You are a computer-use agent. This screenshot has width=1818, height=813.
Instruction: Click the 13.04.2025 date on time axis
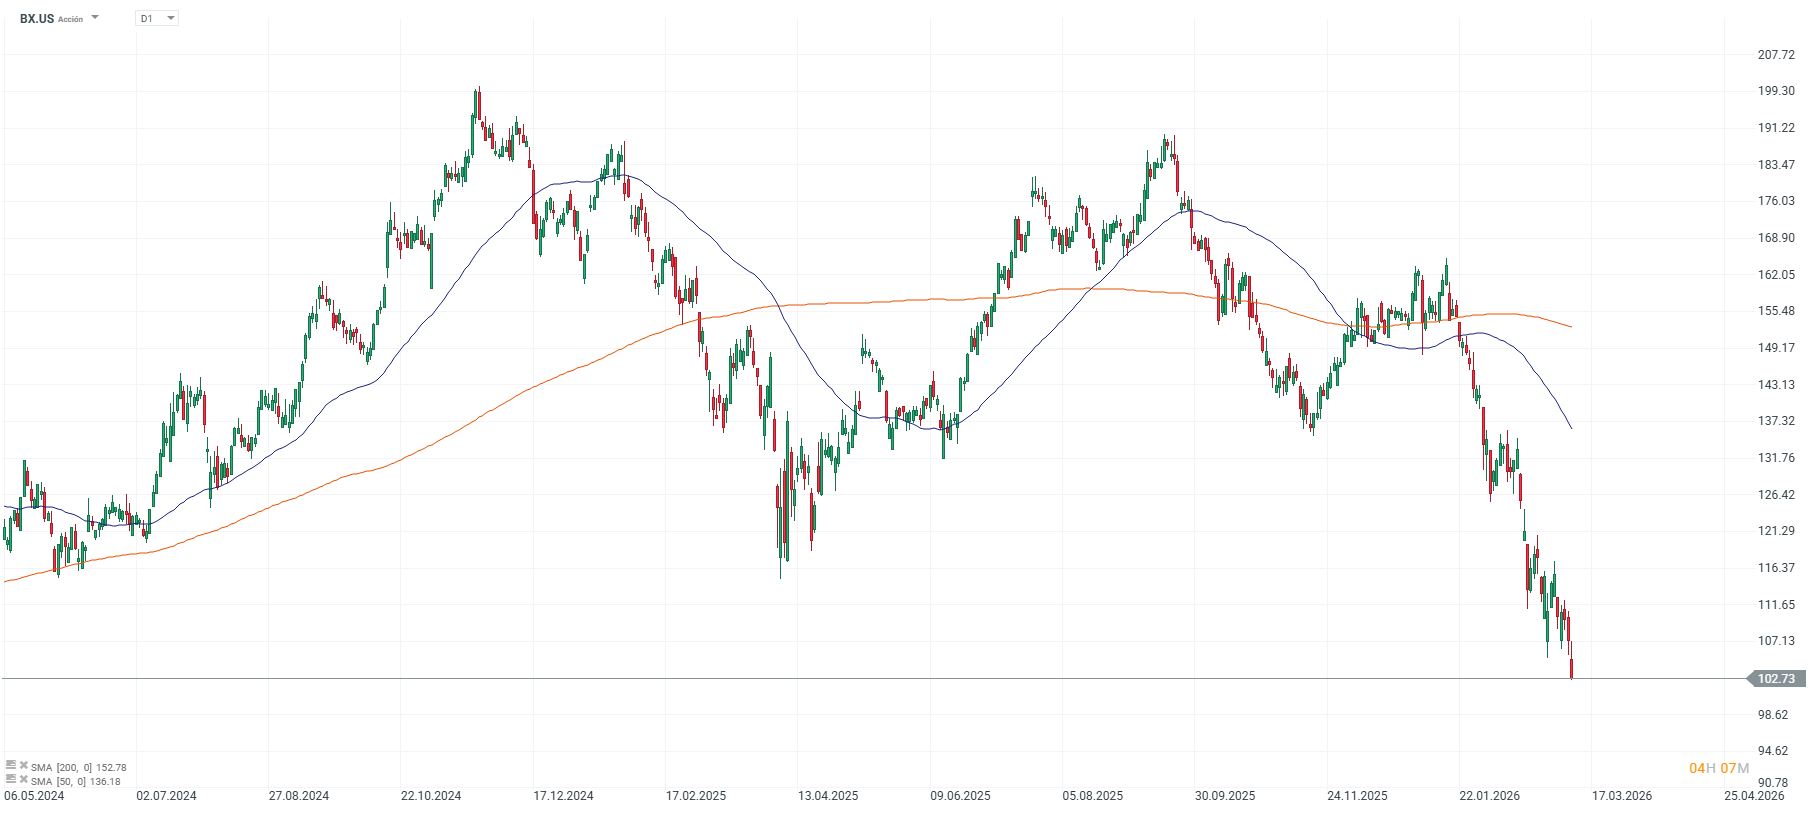click(x=828, y=796)
